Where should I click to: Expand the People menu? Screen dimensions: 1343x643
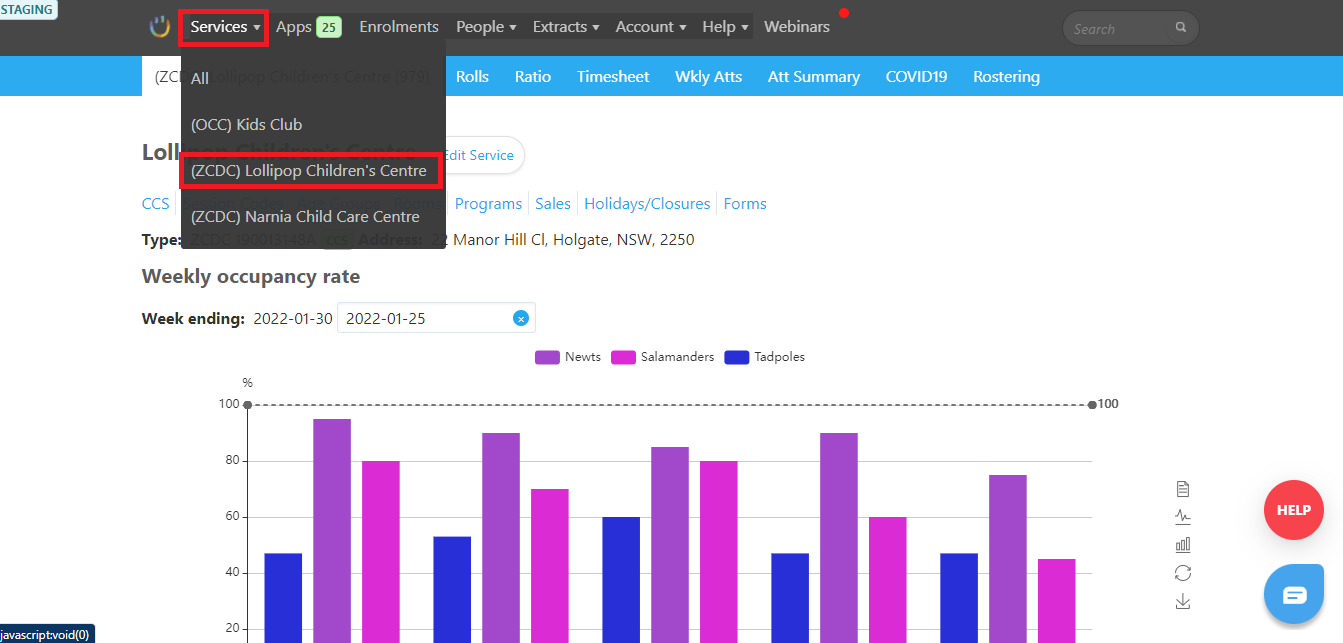(486, 27)
